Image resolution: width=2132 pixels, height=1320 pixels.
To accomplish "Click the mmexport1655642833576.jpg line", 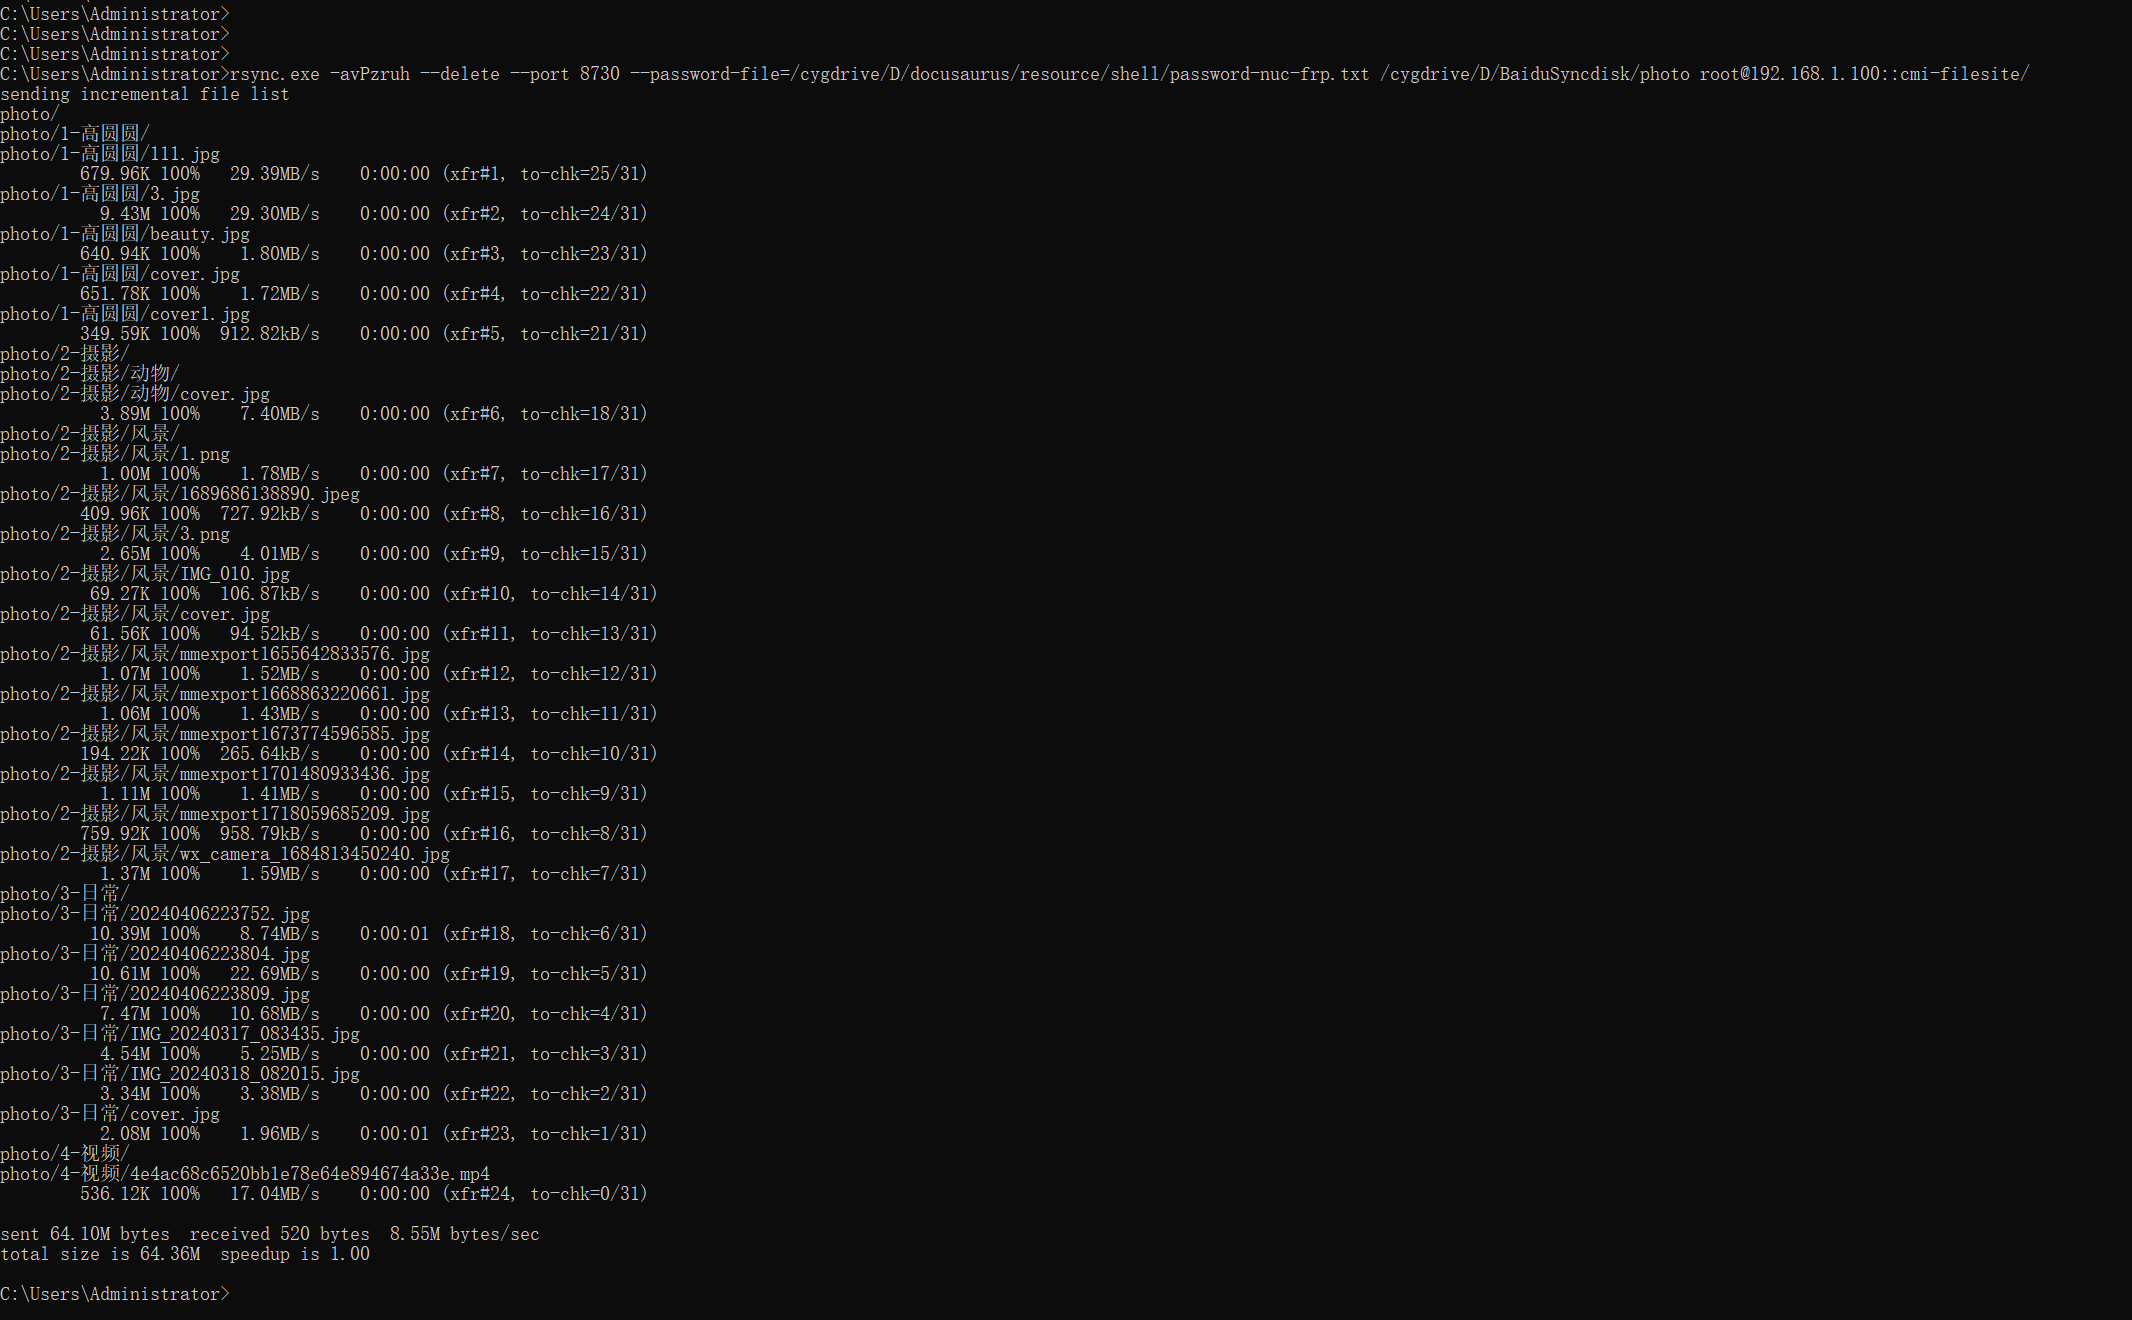I will coord(215,654).
